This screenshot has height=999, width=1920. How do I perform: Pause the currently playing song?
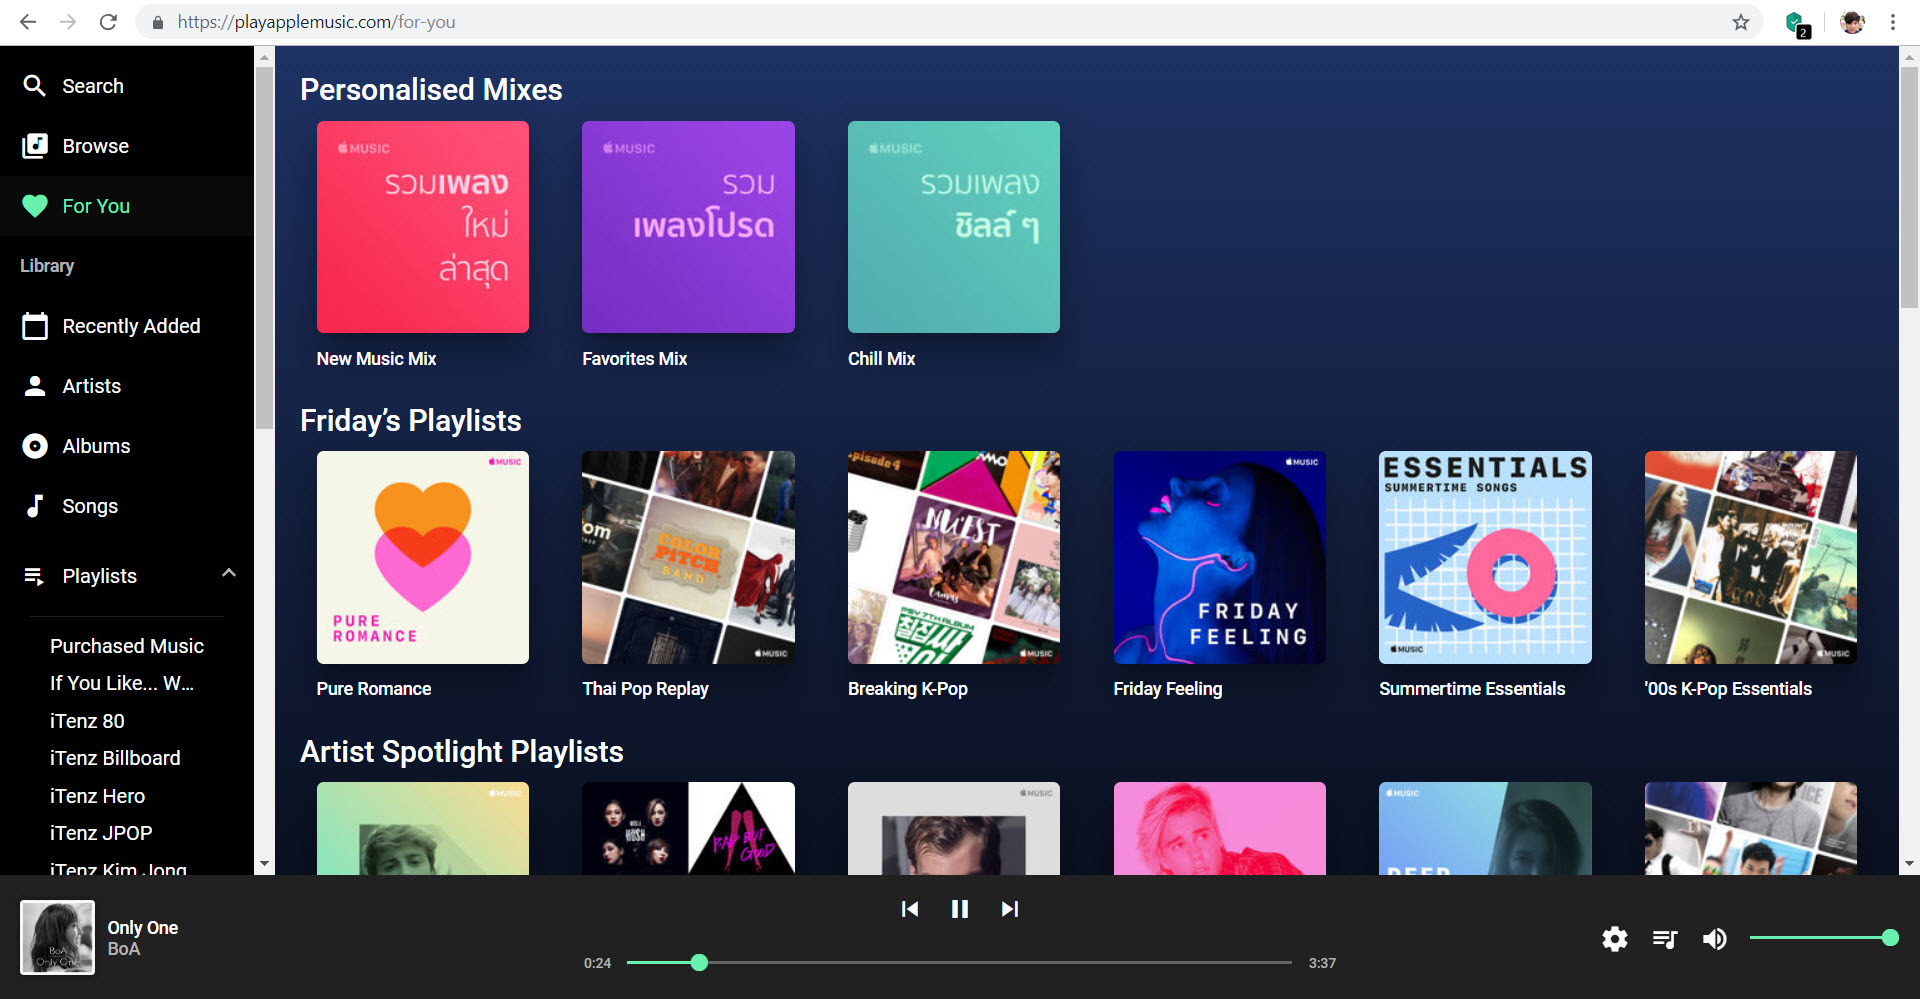tap(959, 909)
